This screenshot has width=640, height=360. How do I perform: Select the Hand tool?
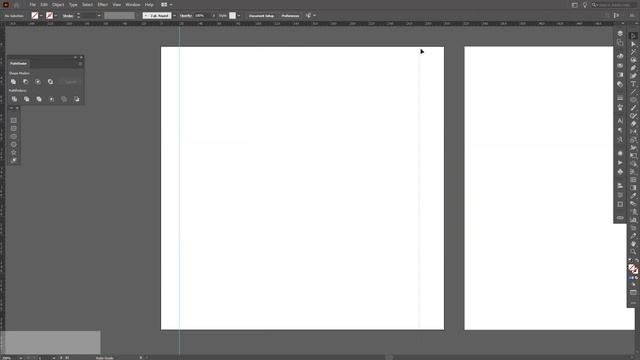click(x=633, y=244)
